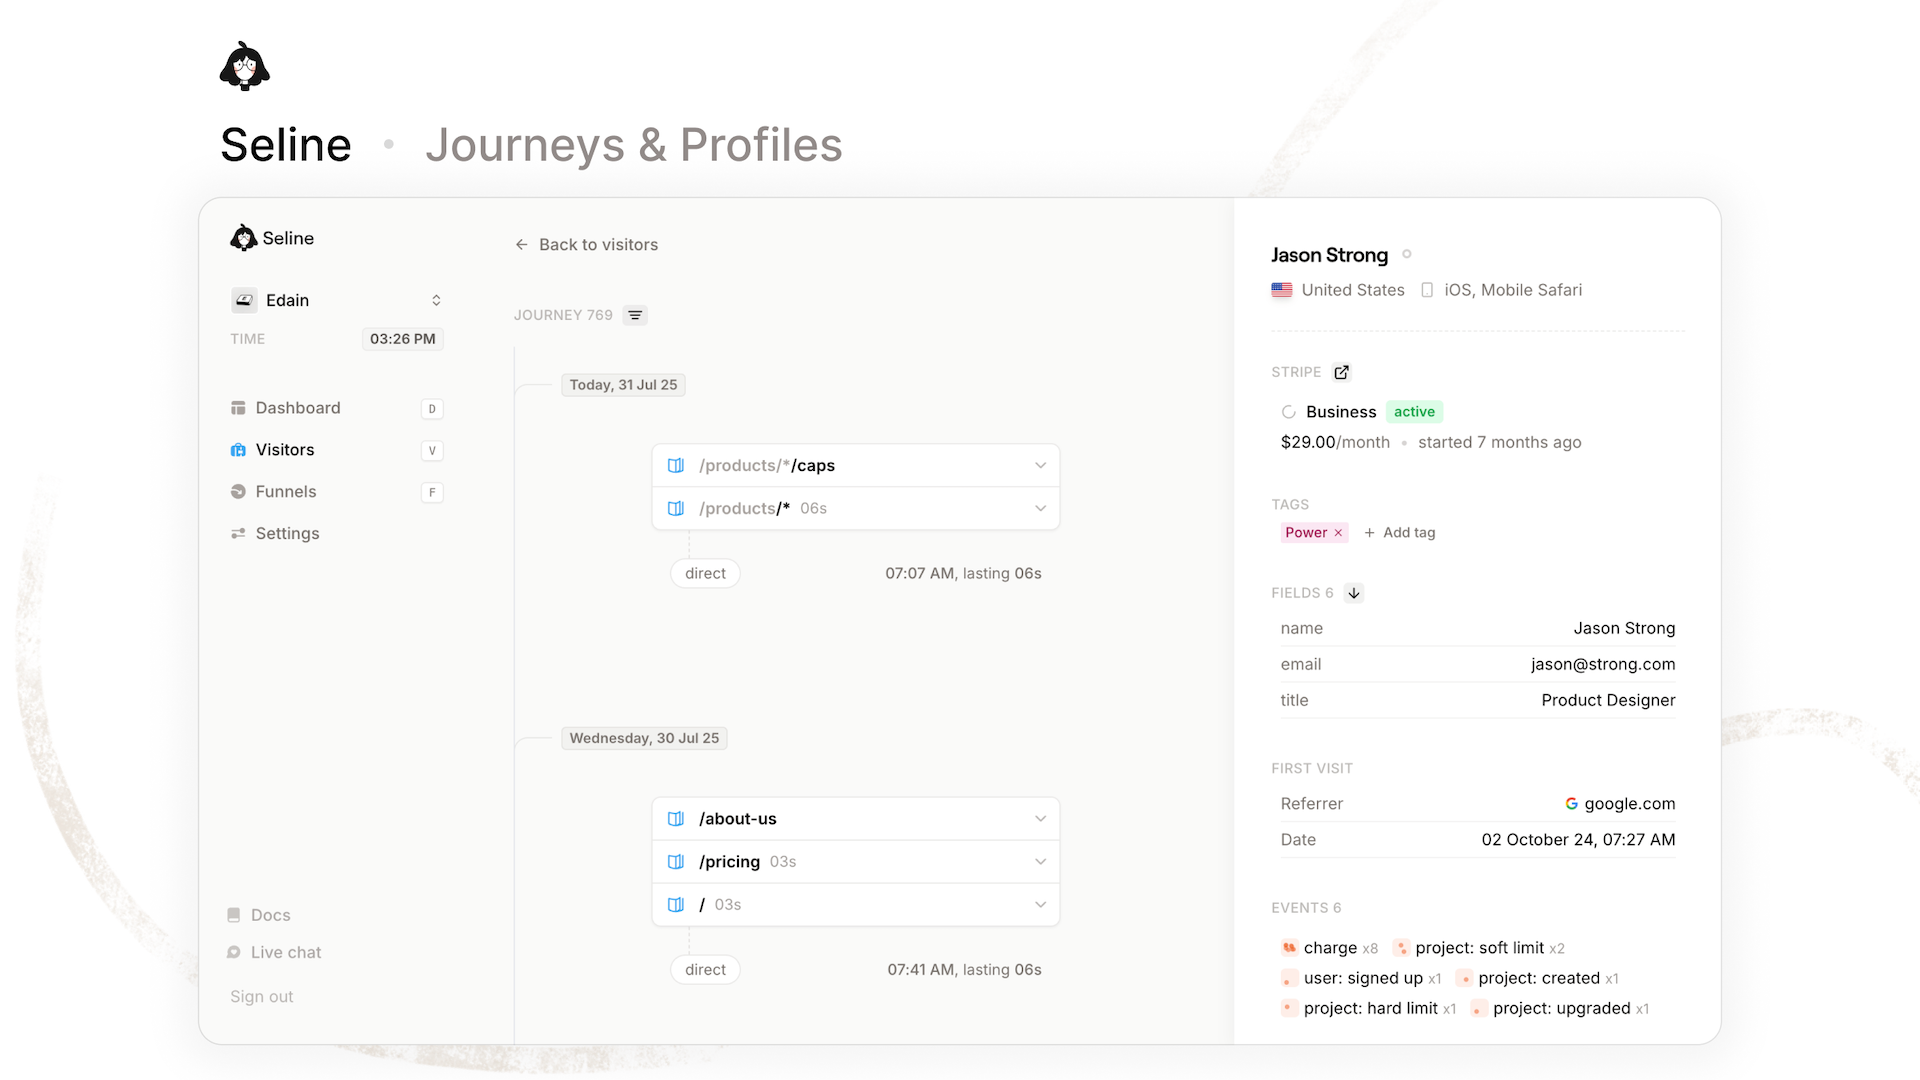Screen dimensions: 1920x1080
Task: Click the $29.00/month price
Action: (1335, 442)
